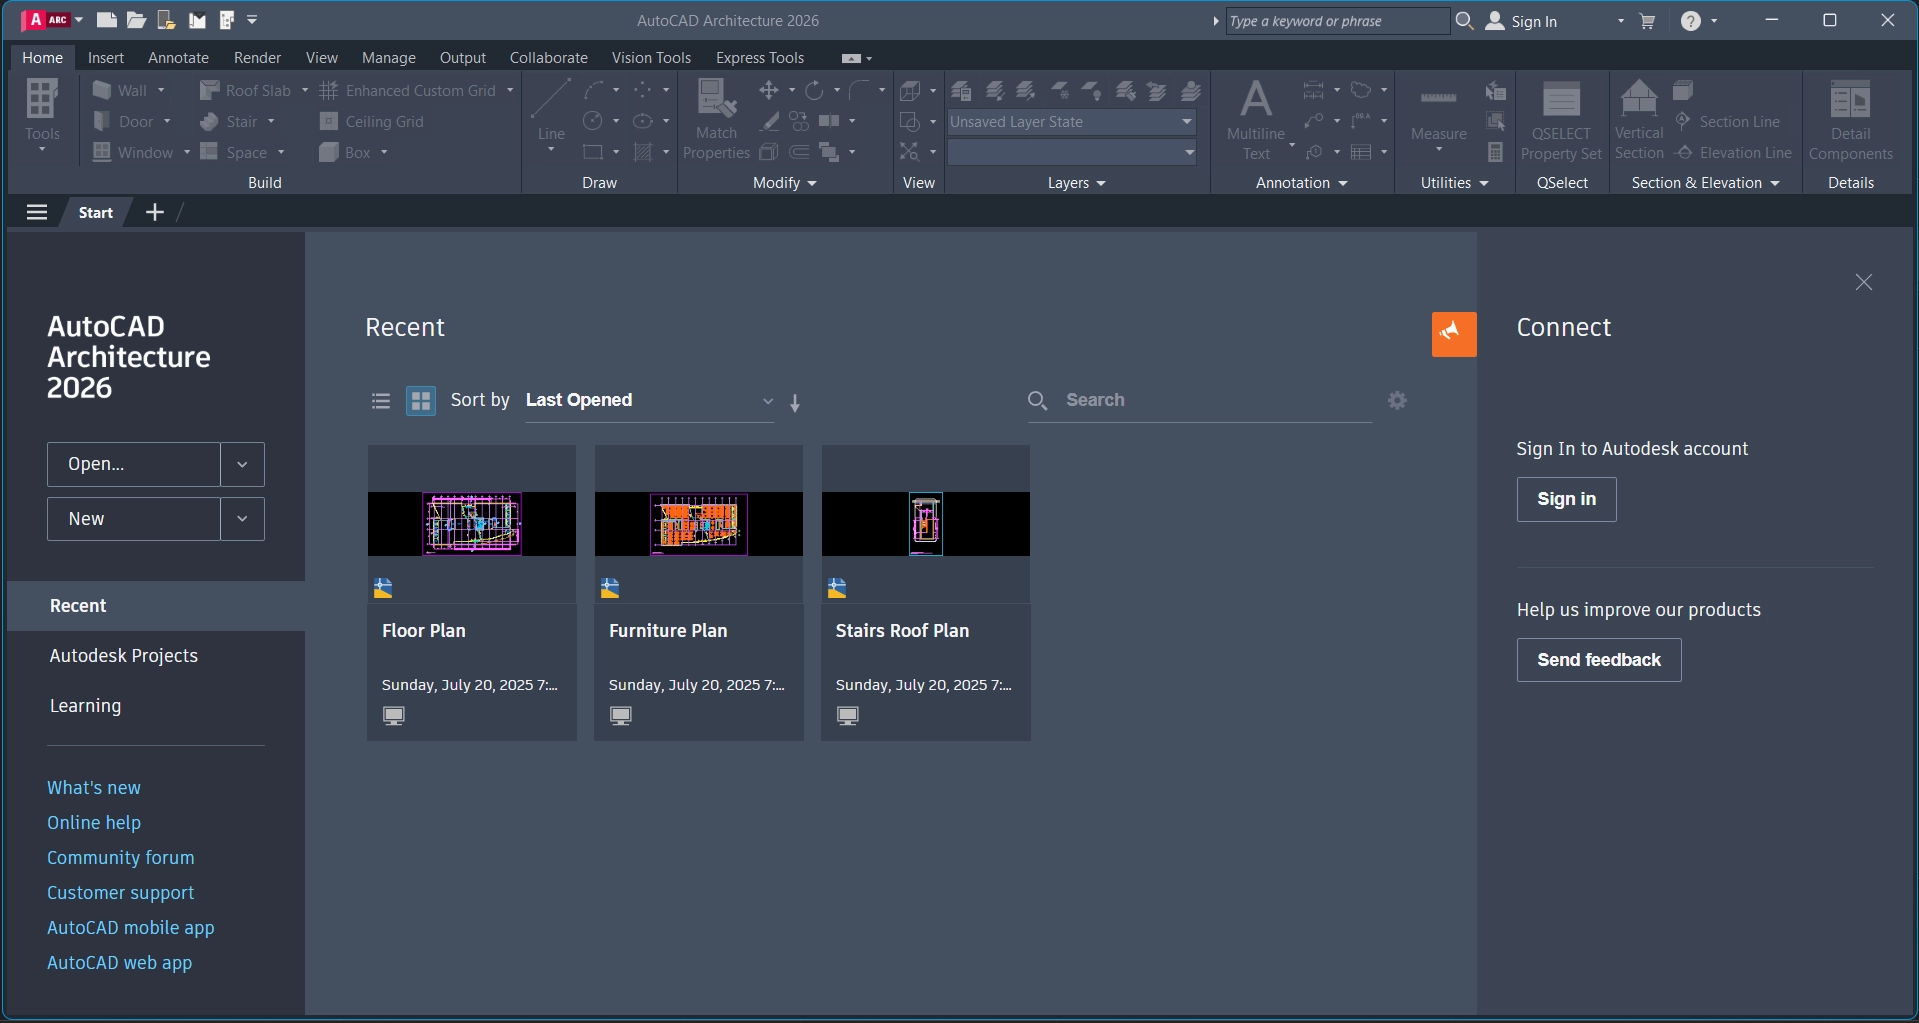Click the Match Properties tool
Screen dimensions: 1919x1023
point(716,119)
